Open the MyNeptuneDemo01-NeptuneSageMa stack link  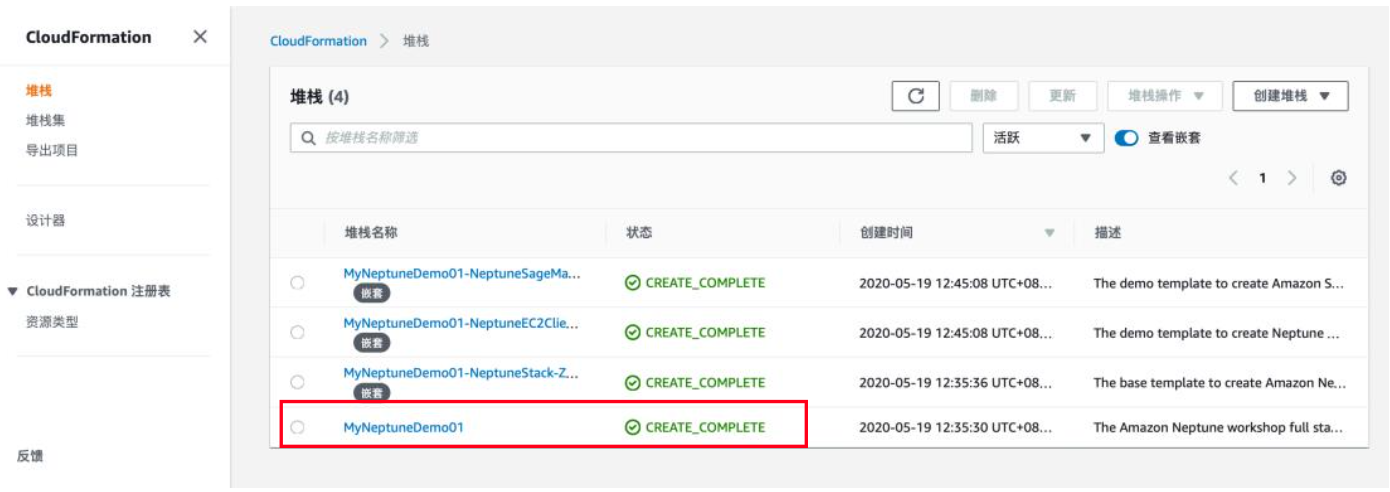(x=462, y=273)
